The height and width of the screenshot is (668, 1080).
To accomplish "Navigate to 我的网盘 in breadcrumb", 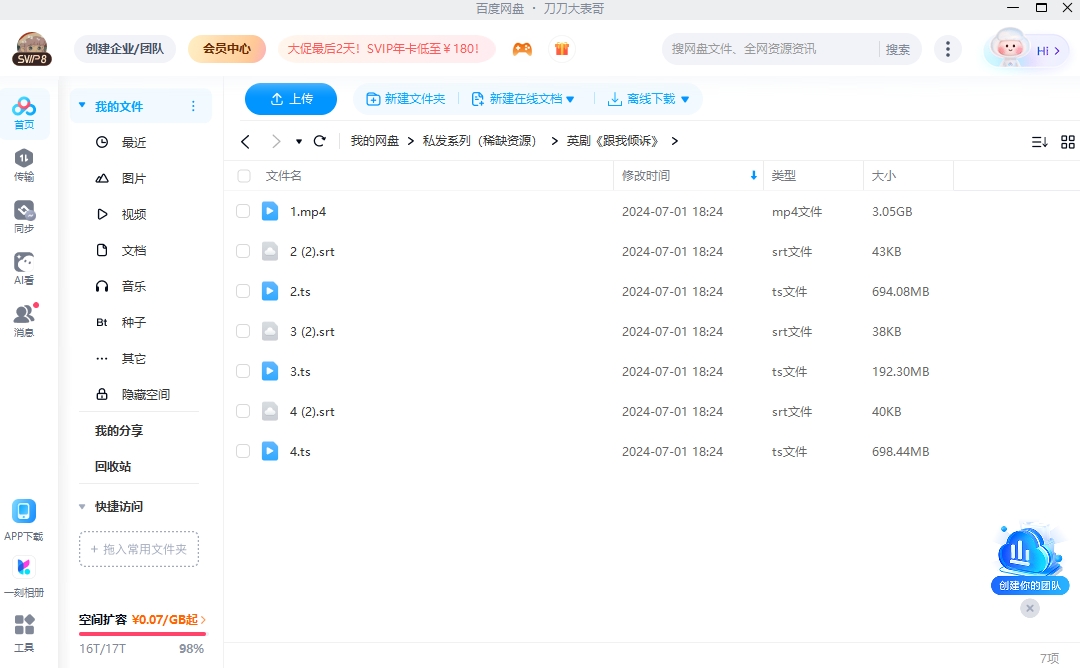I will [x=375, y=141].
